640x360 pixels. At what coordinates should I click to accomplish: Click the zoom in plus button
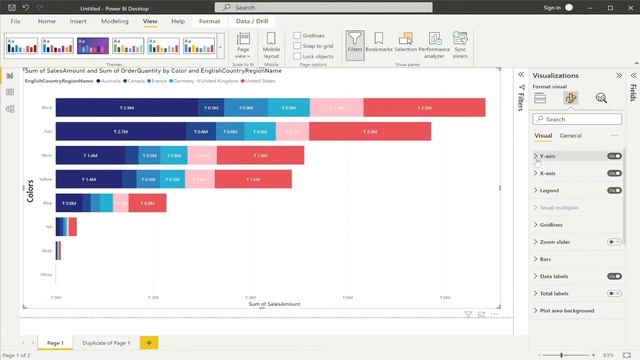click(593, 356)
